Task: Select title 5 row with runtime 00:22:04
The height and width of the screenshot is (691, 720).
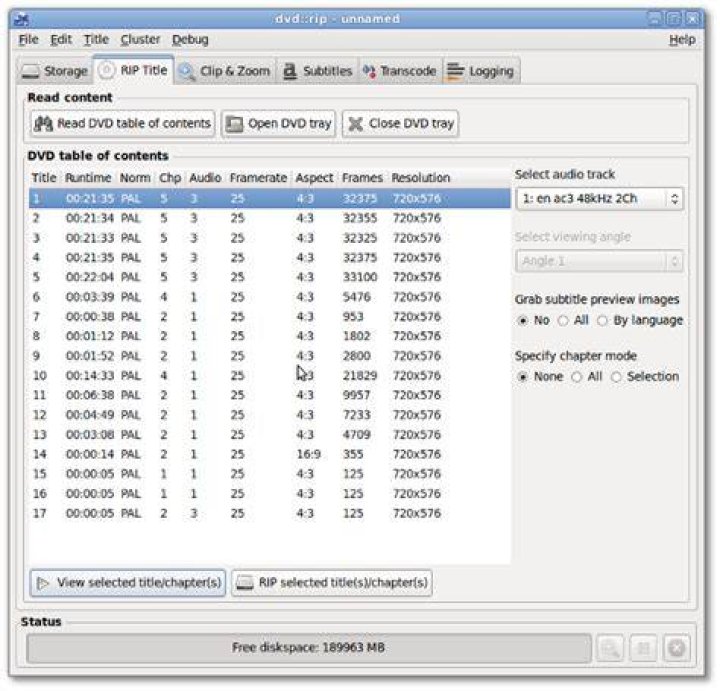Action: [270, 277]
